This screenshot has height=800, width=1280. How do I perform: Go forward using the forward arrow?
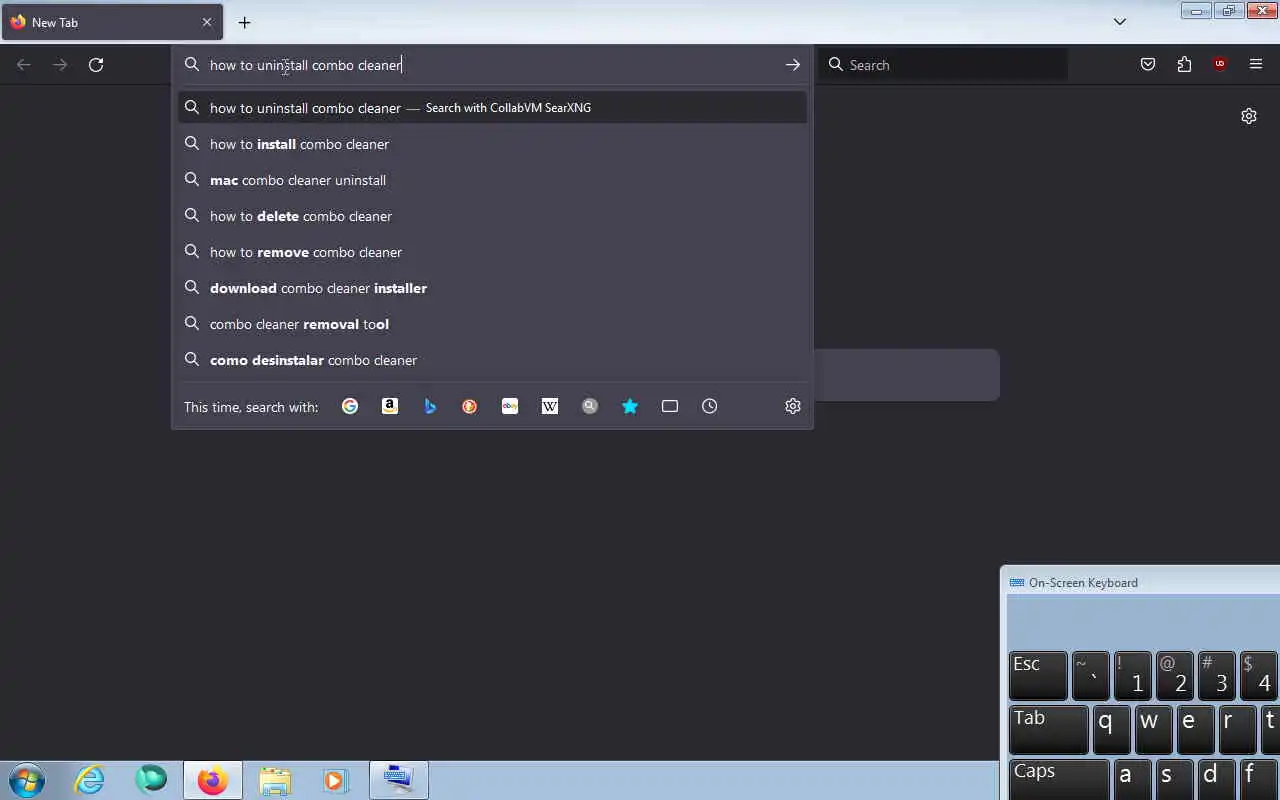tap(60, 65)
